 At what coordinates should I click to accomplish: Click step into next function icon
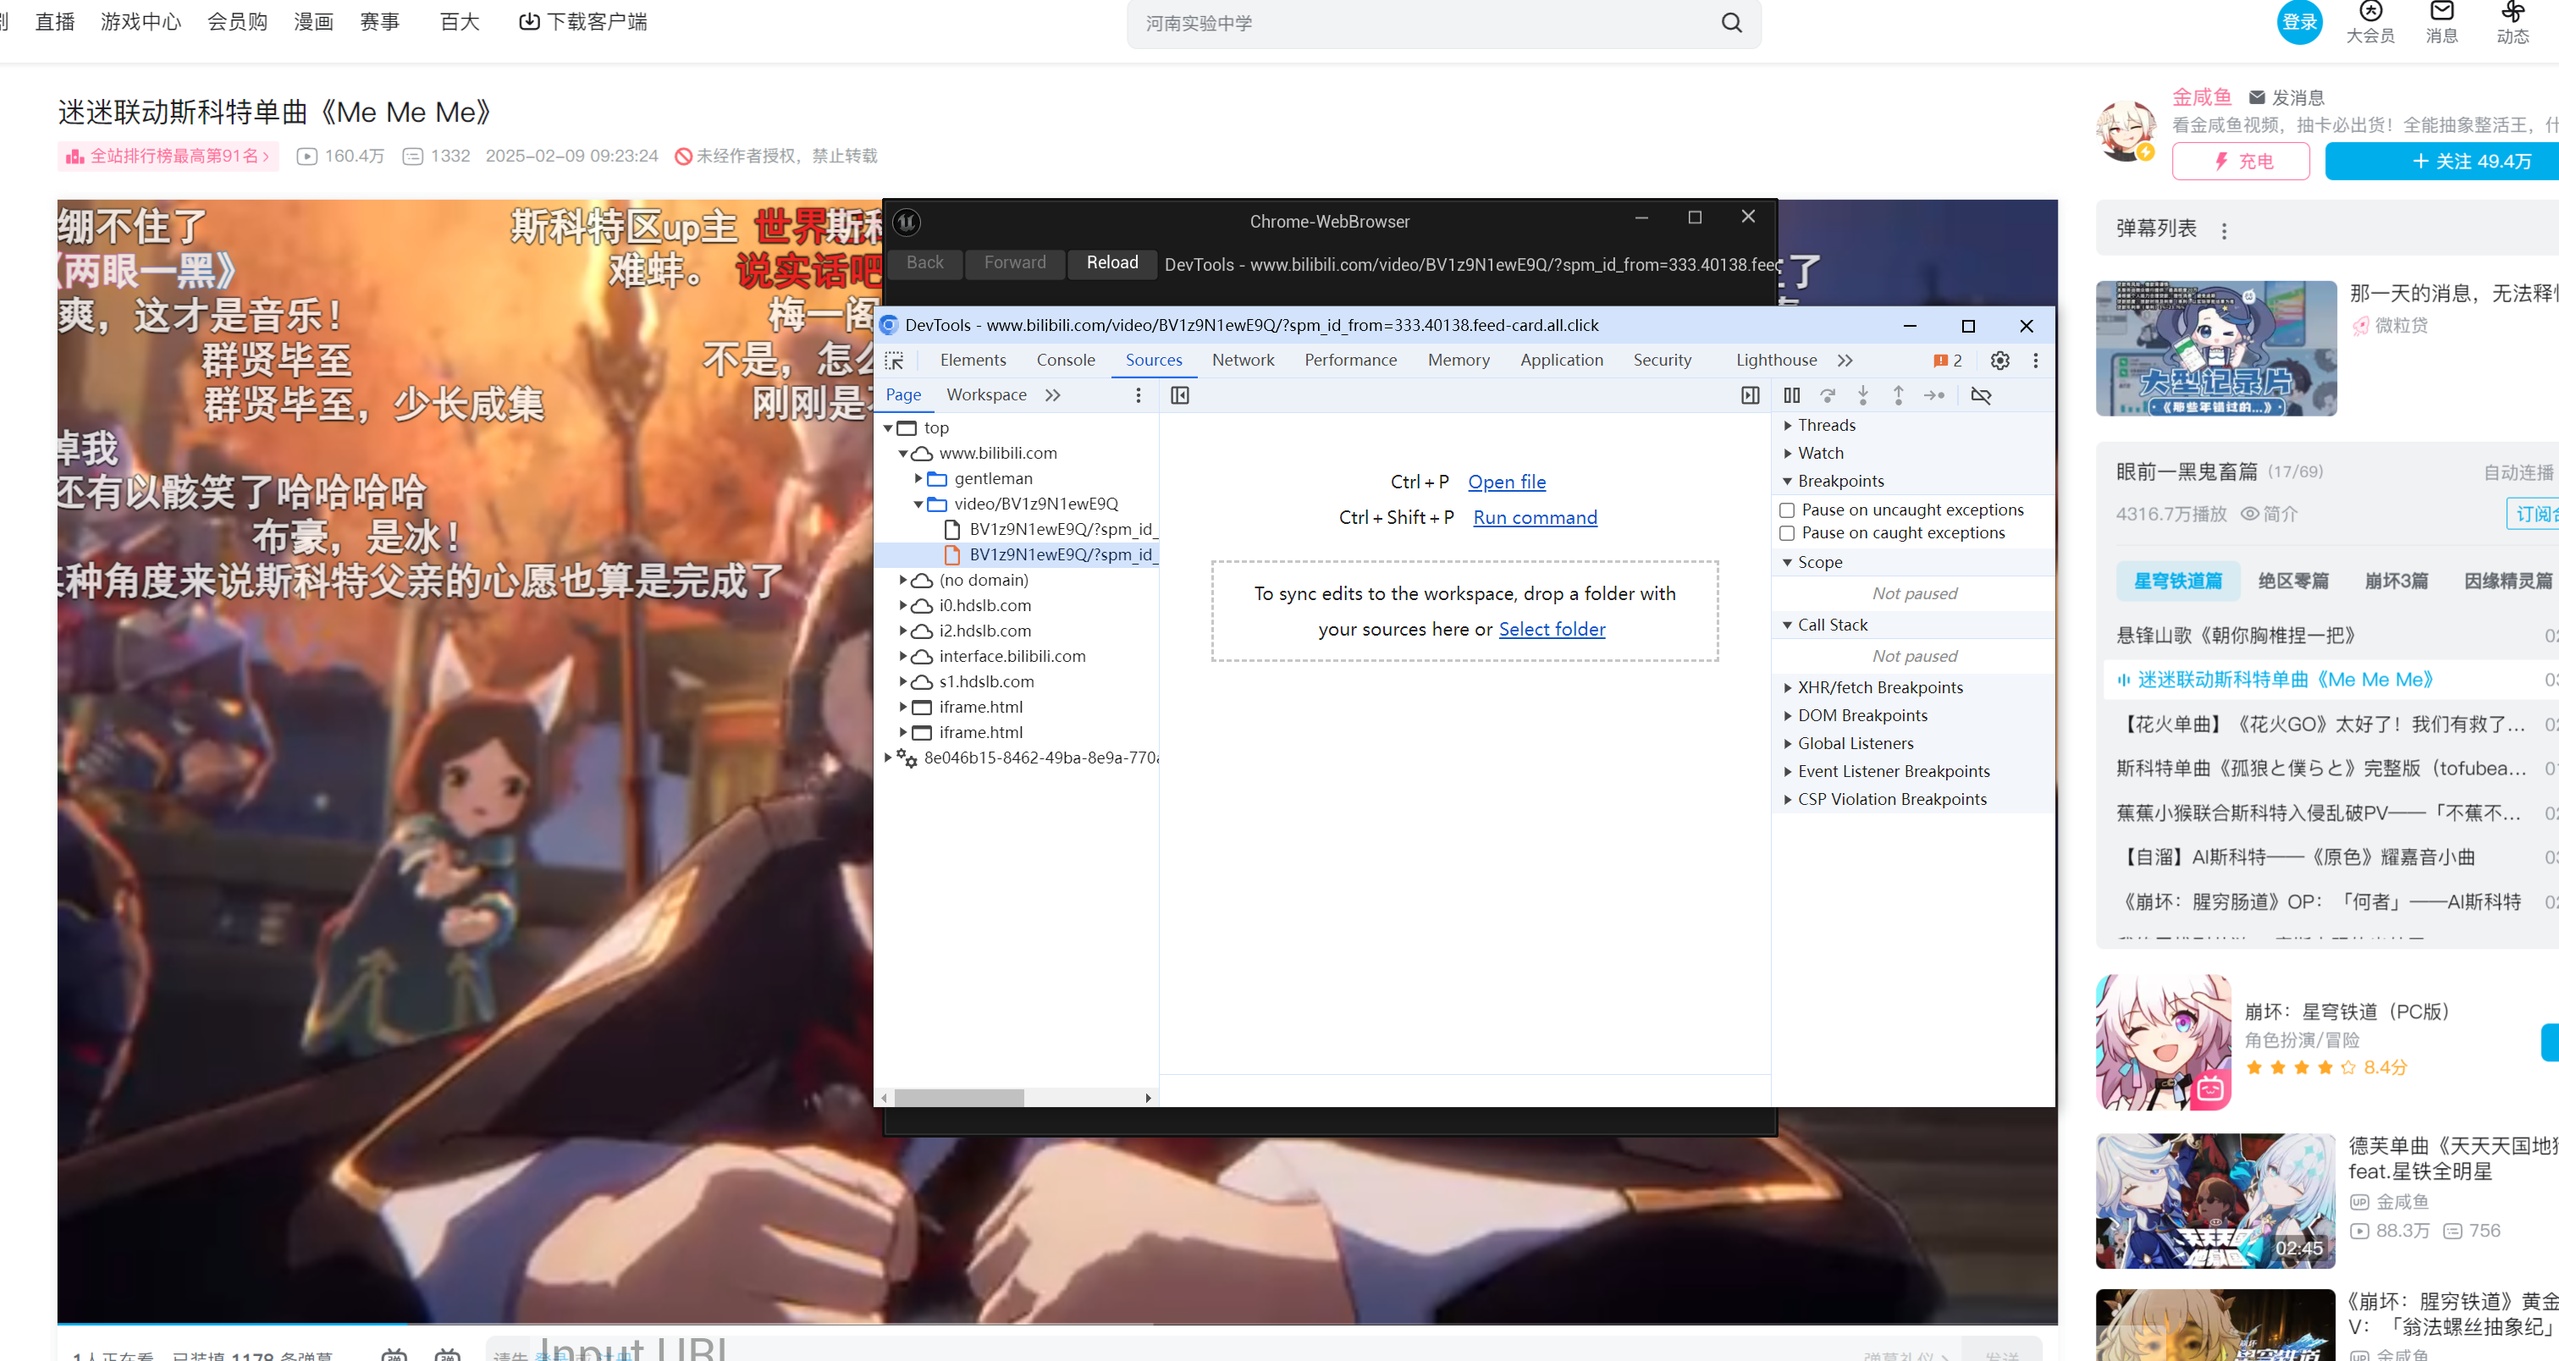point(1863,395)
